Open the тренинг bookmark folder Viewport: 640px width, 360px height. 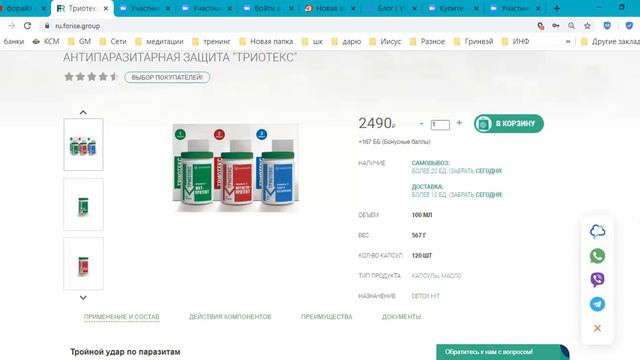(x=211, y=41)
